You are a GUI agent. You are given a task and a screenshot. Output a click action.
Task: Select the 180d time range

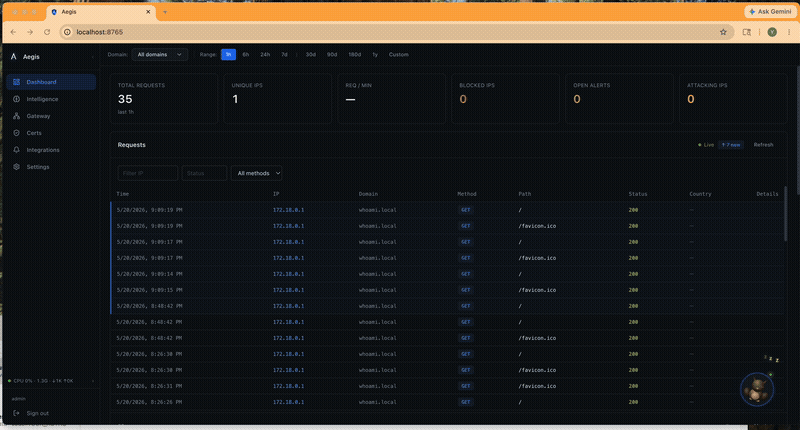[355, 55]
